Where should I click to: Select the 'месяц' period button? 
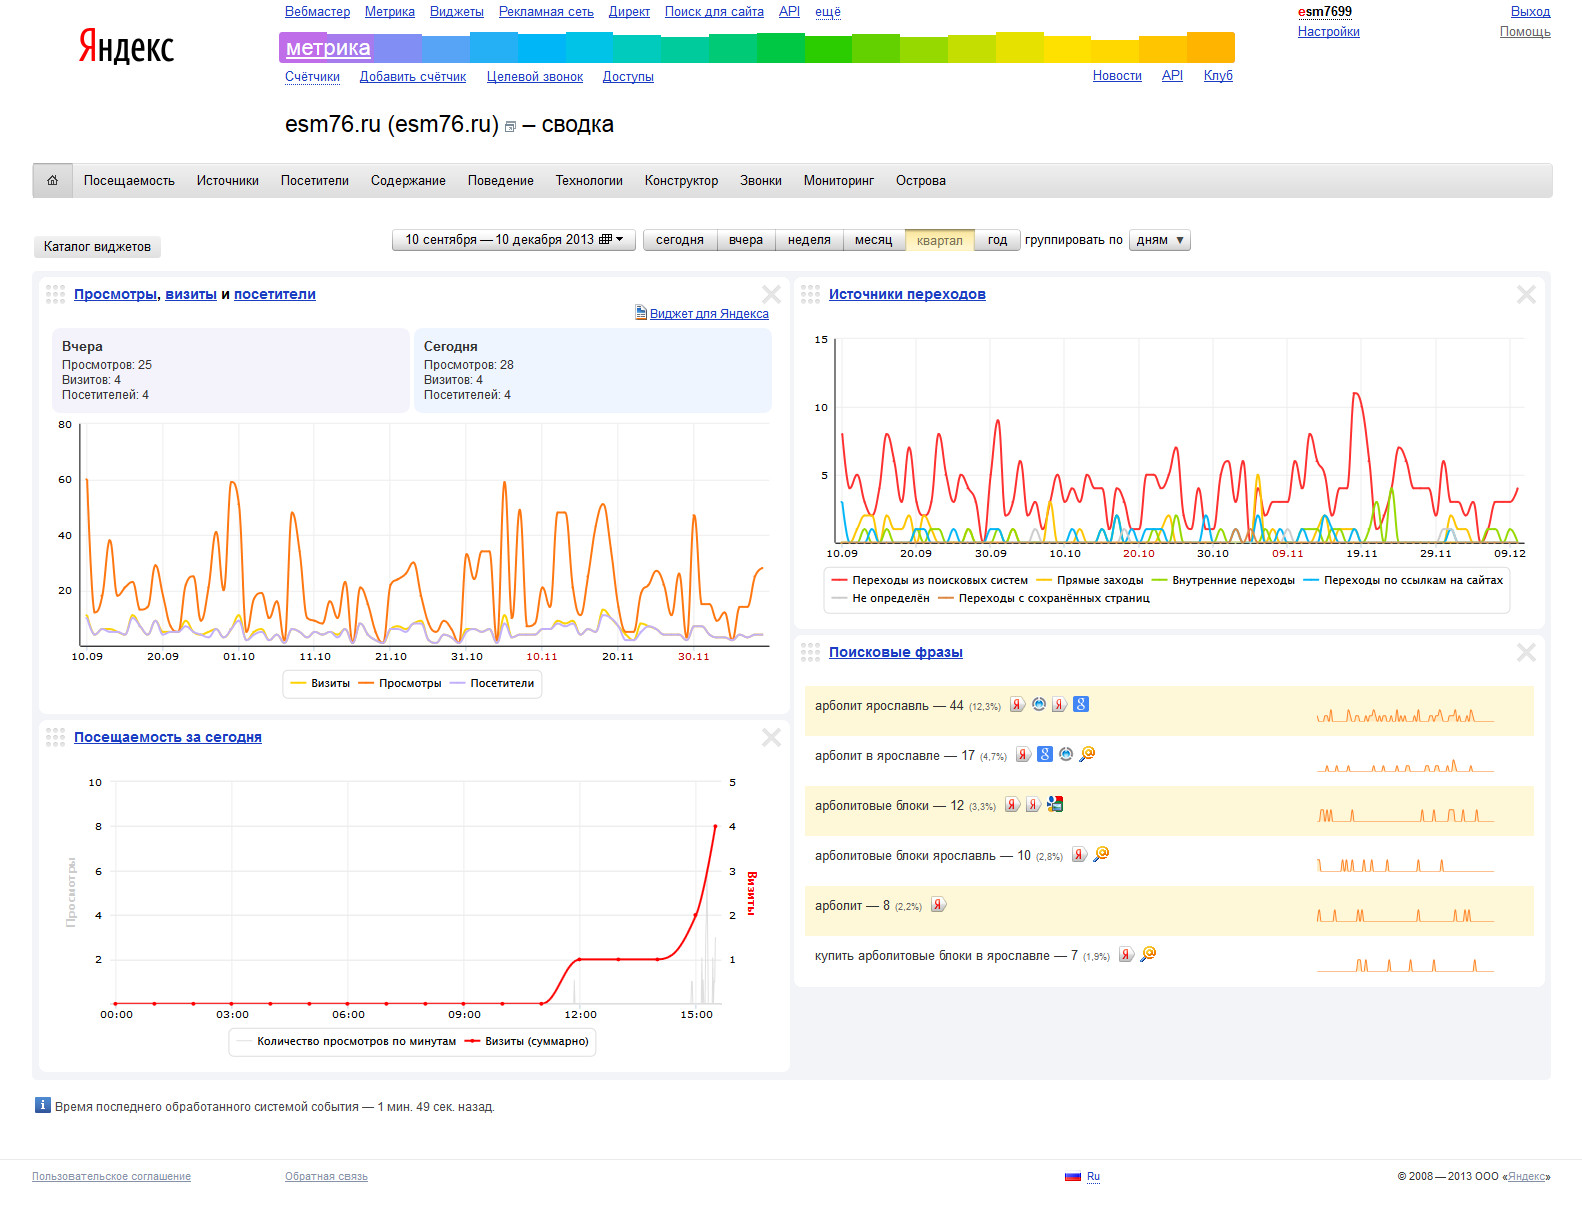[x=873, y=240]
